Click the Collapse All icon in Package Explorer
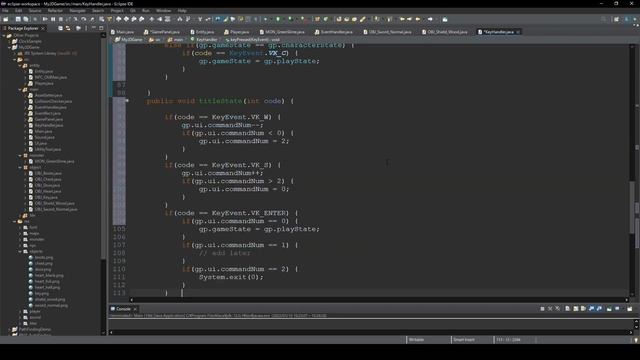This screenshot has width=640, height=360. [60, 28]
